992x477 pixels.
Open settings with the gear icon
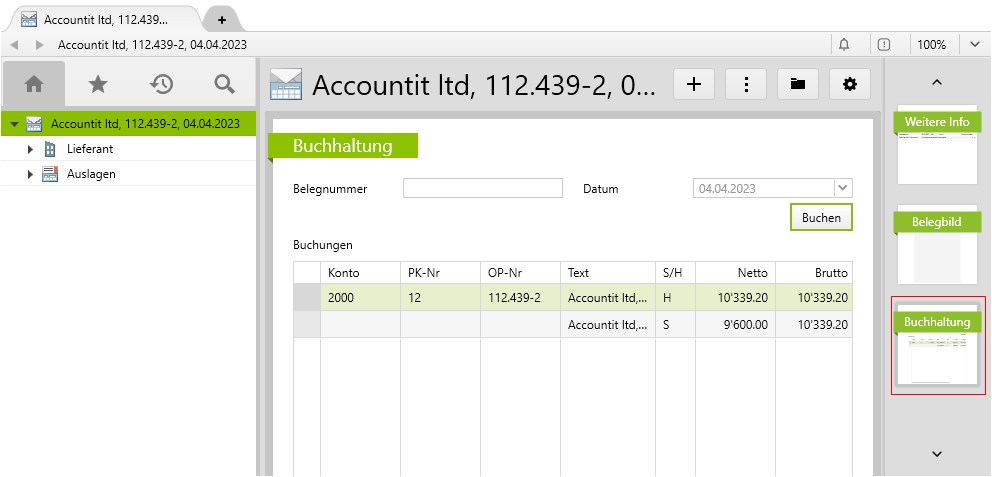pyautogui.click(x=850, y=85)
